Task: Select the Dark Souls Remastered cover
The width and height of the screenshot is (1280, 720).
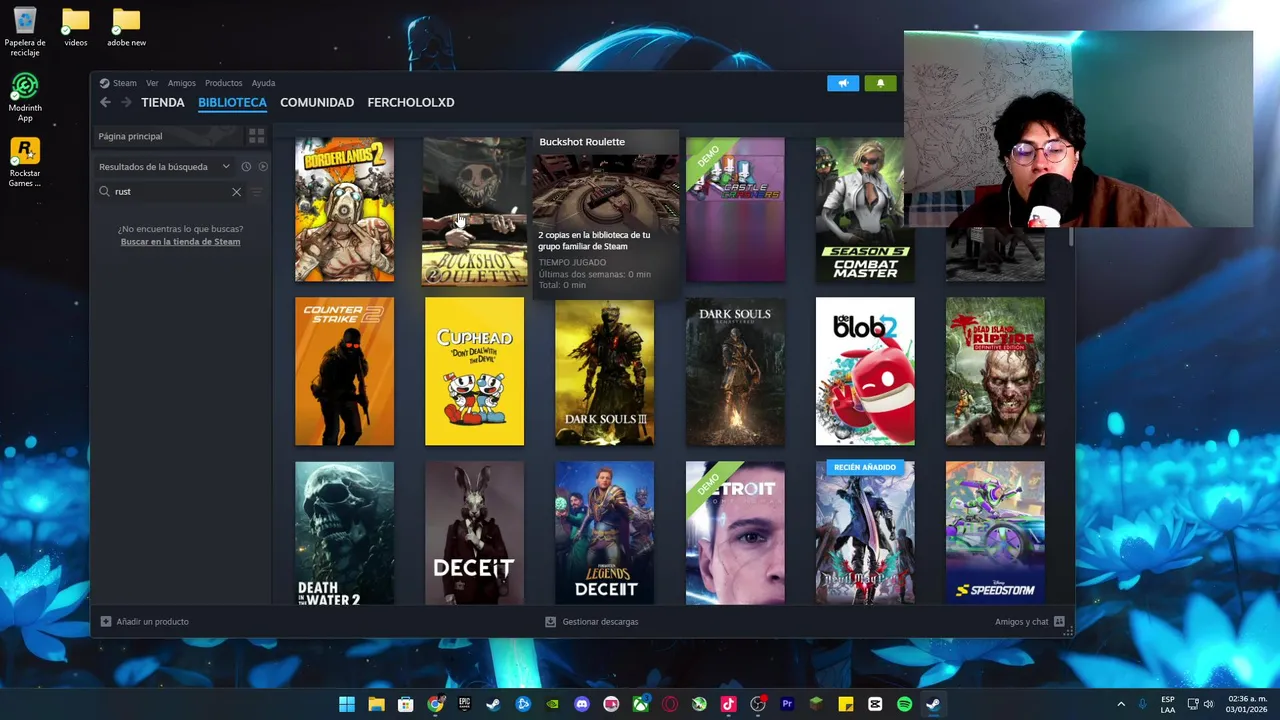Action: pos(735,371)
